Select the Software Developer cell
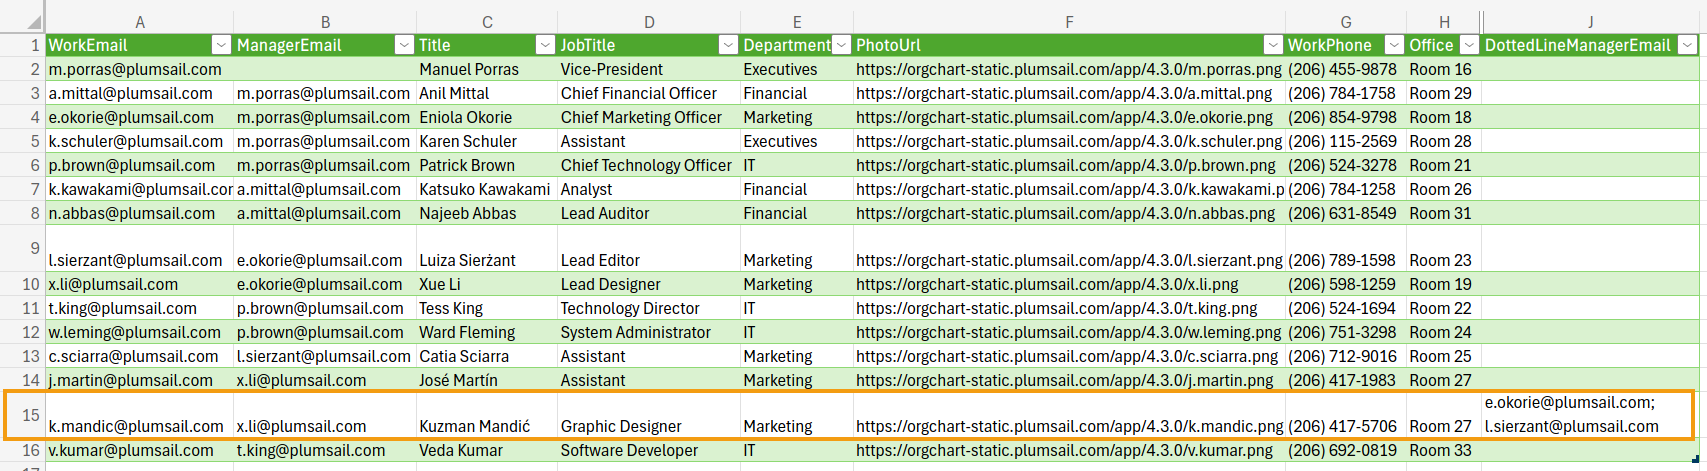The image size is (1707, 471). pyautogui.click(x=648, y=450)
